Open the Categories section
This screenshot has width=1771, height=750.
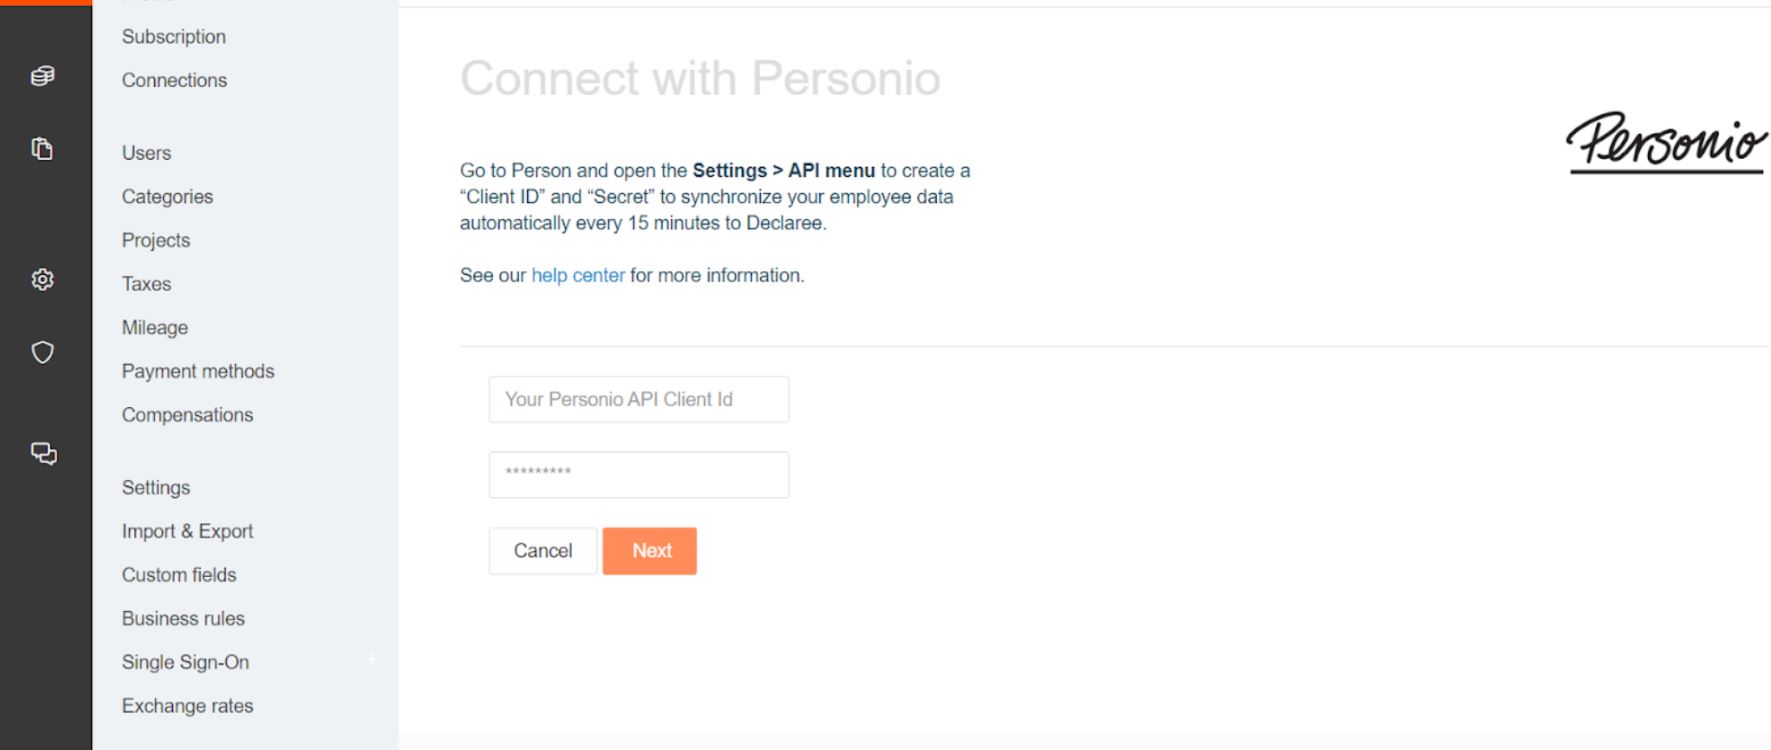(167, 197)
